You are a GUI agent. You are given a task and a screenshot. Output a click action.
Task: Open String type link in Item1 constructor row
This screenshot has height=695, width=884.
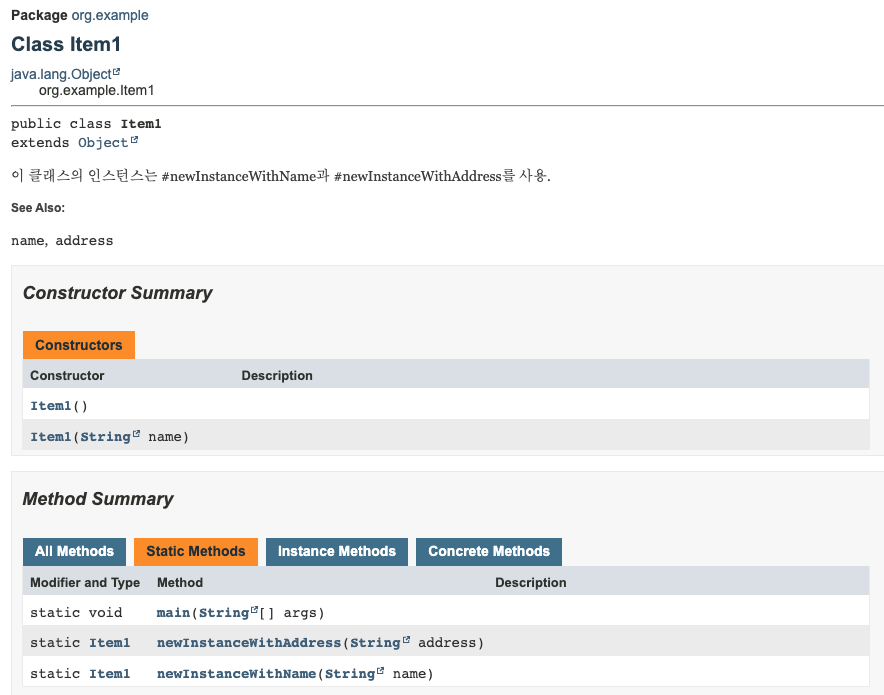pyautogui.click(x=105, y=437)
